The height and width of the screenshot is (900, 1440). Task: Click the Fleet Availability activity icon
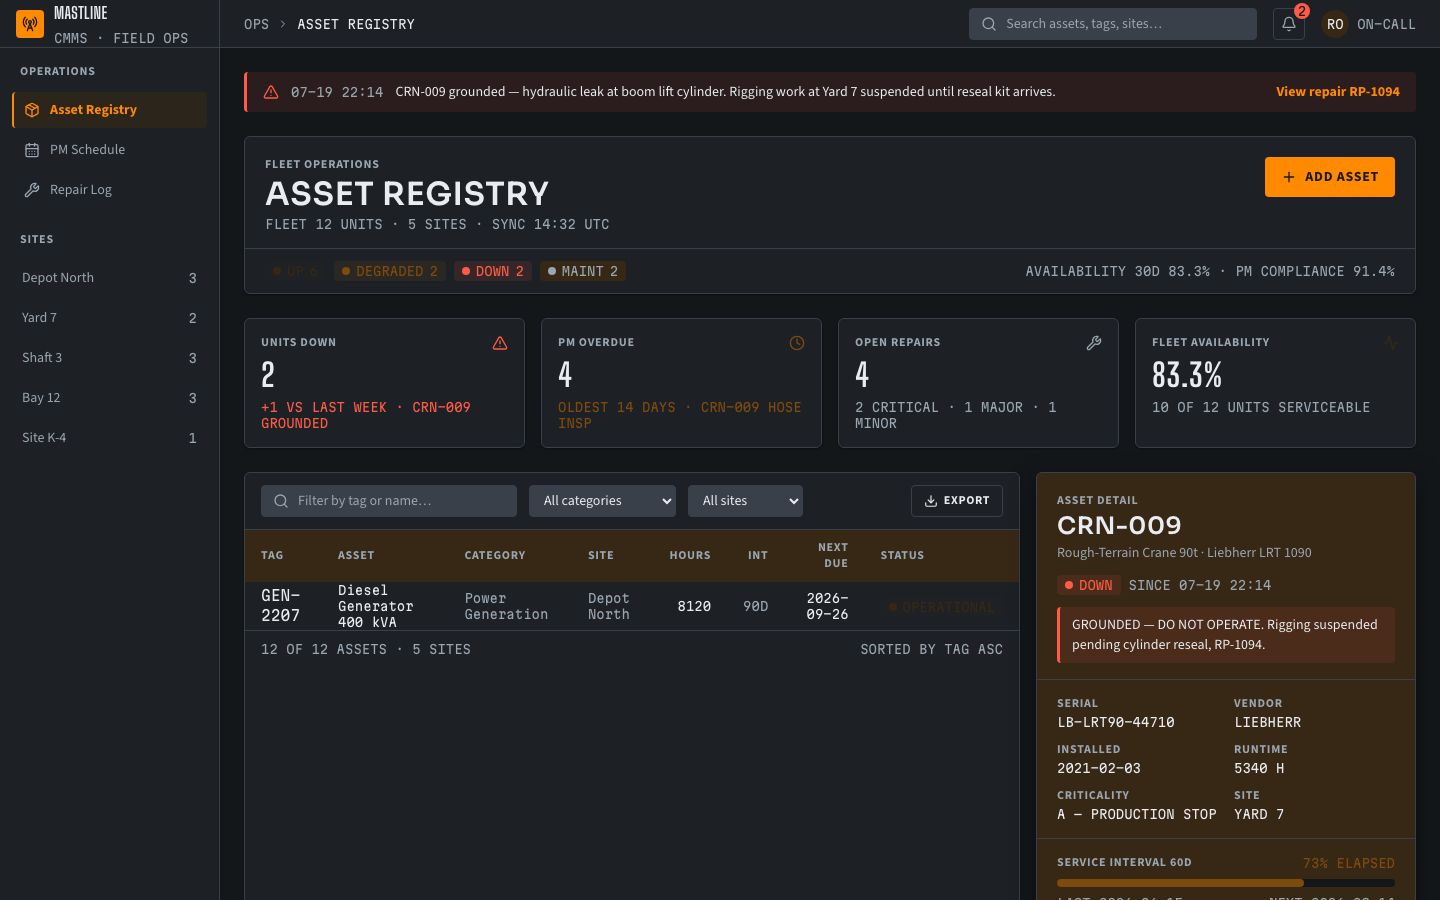point(1391,343)
